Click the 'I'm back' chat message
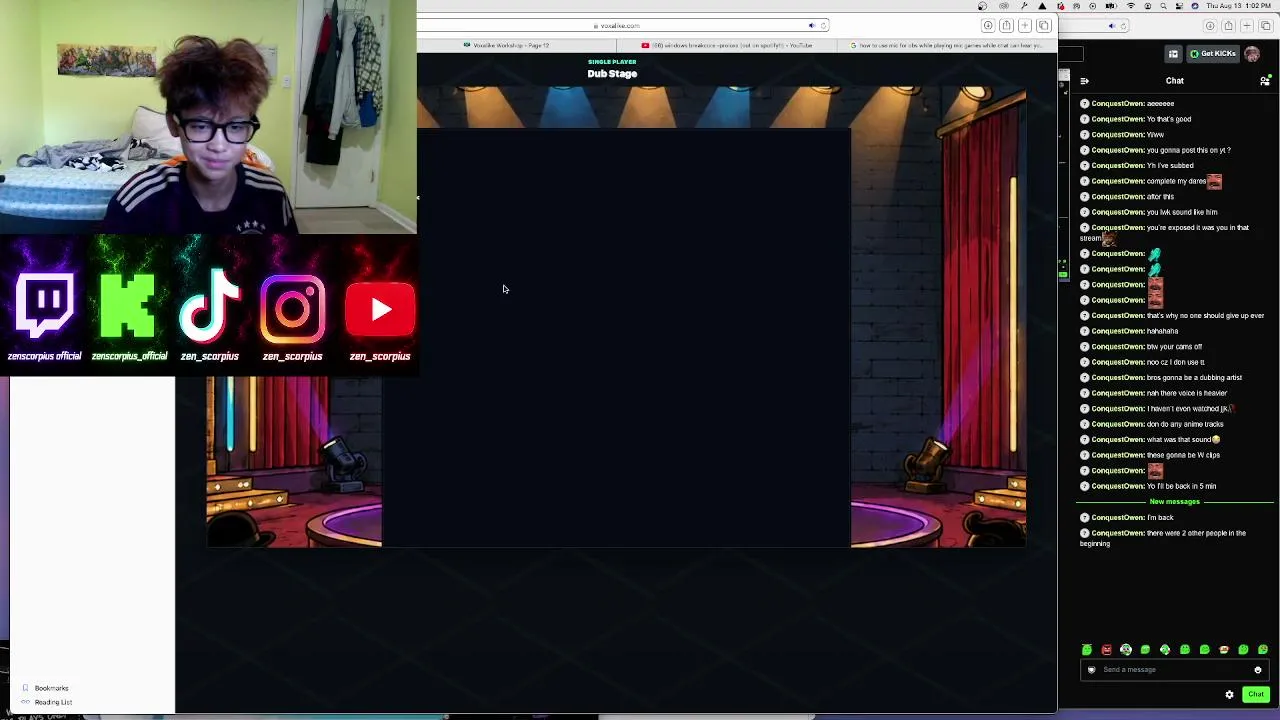 click(x=1160, y=518)
